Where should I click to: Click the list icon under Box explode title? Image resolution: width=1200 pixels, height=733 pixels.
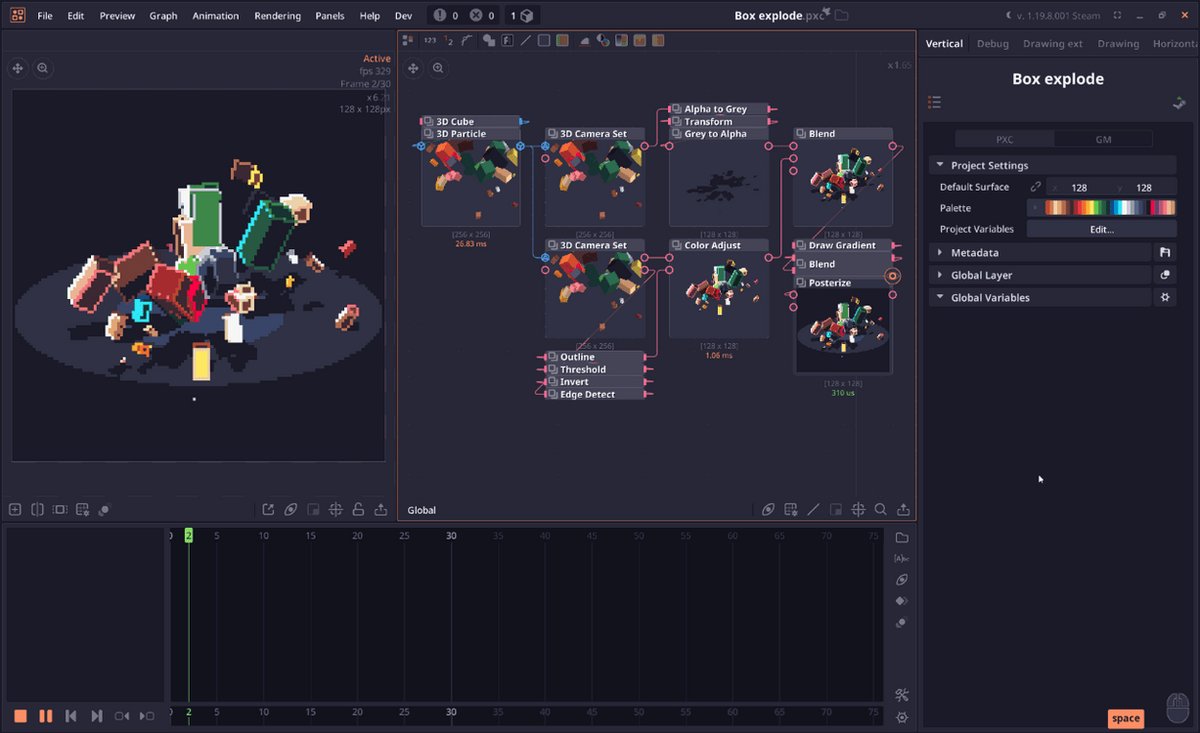(x=935, y=102)
